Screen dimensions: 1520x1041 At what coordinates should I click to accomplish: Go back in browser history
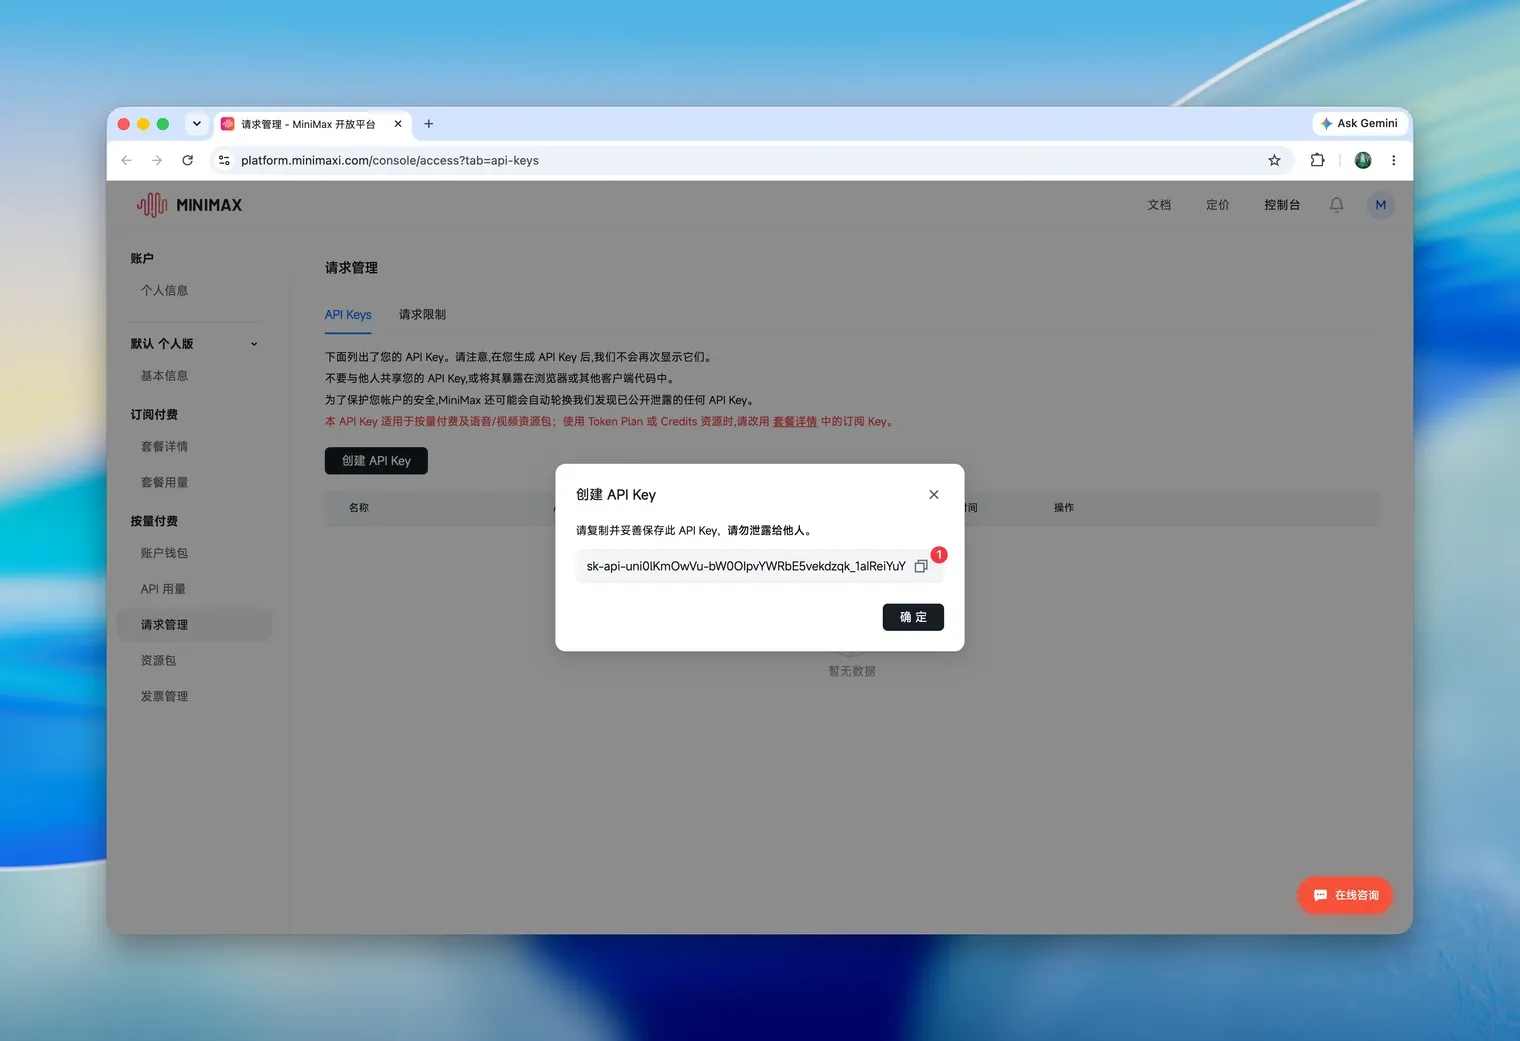pyautogui.click(x=126, y=160)
